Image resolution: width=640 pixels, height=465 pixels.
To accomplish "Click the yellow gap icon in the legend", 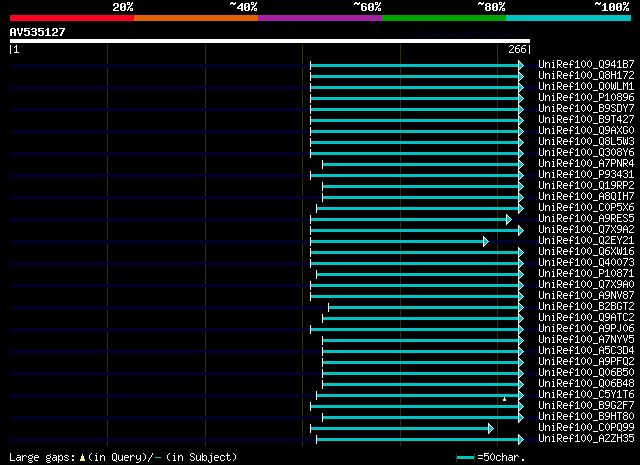I will (x=82, y=458).
